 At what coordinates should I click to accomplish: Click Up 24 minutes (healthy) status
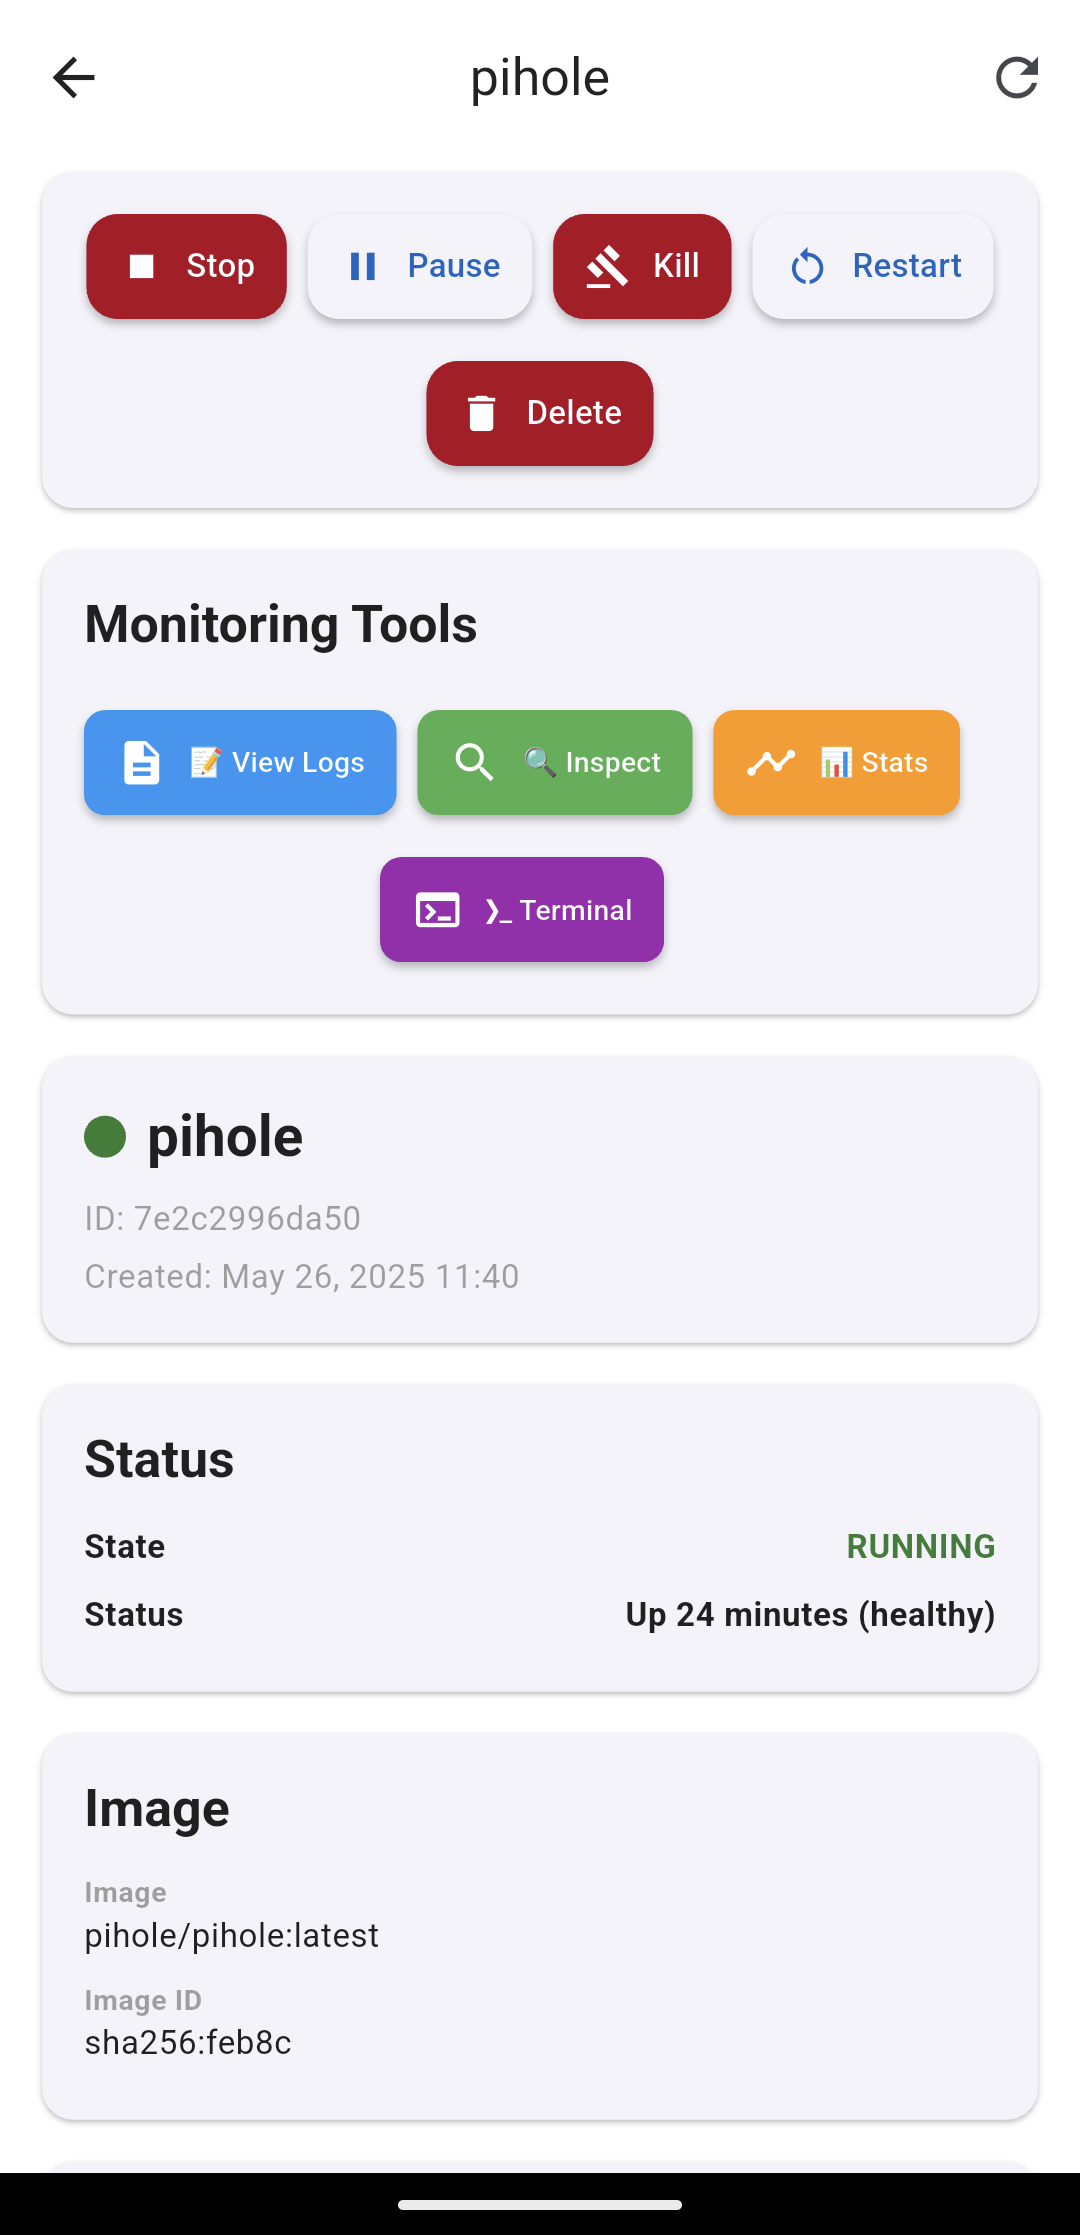pos(810,1614)
